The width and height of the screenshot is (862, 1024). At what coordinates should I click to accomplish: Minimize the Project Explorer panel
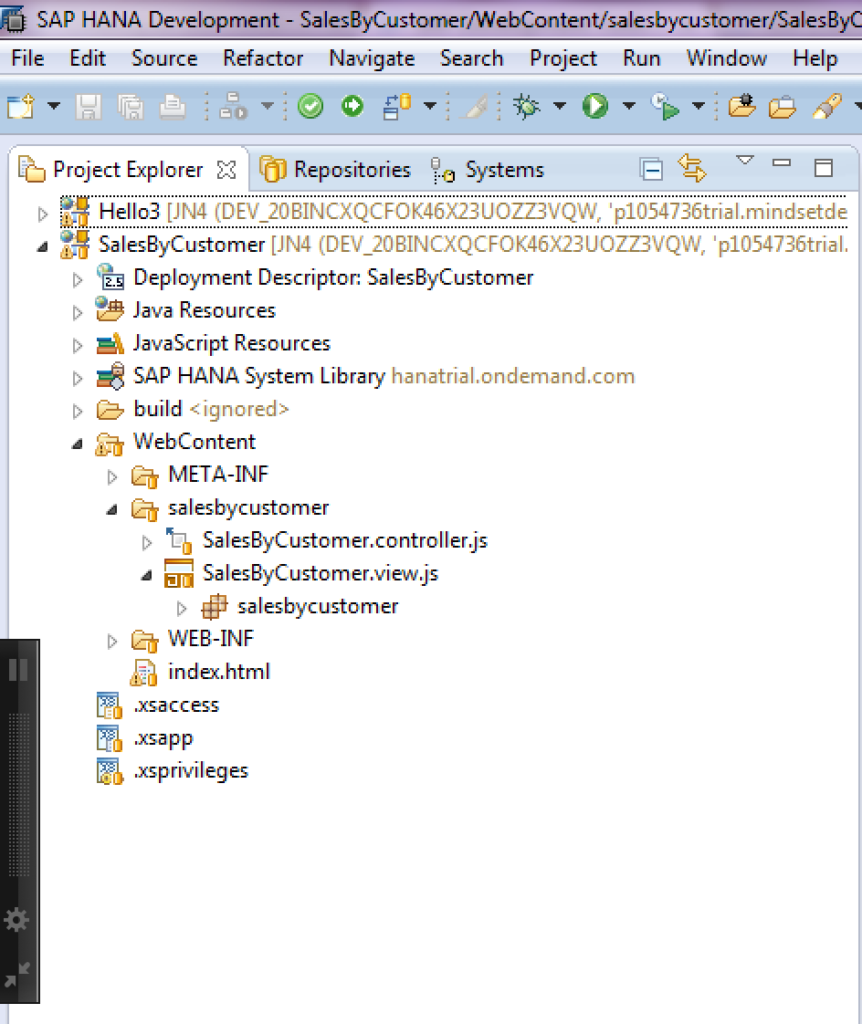[x=782, y=163]
